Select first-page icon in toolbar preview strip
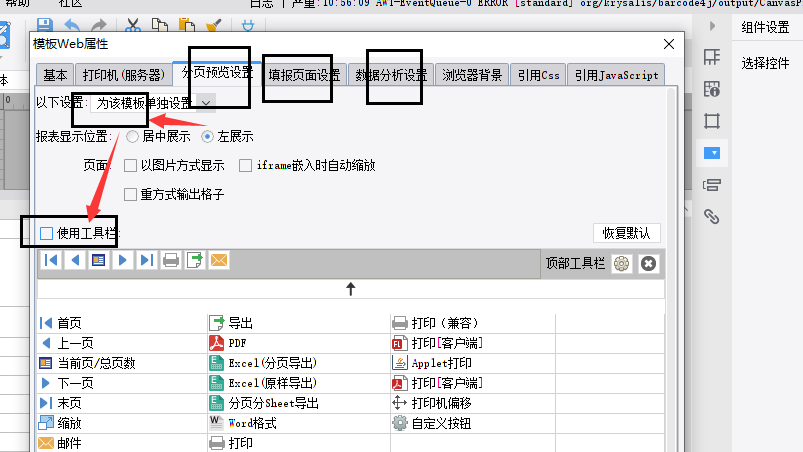Screen dimensions: 803x452 pyautogui.click(x=51, y=261)
